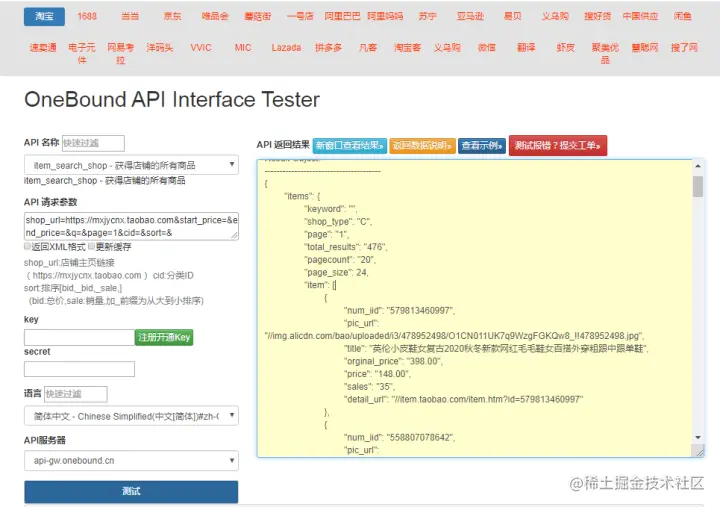Viewport: 720px width, 507px height.
Task: Click the detail_url item.taobao.com line
Action: click(463, 400)
